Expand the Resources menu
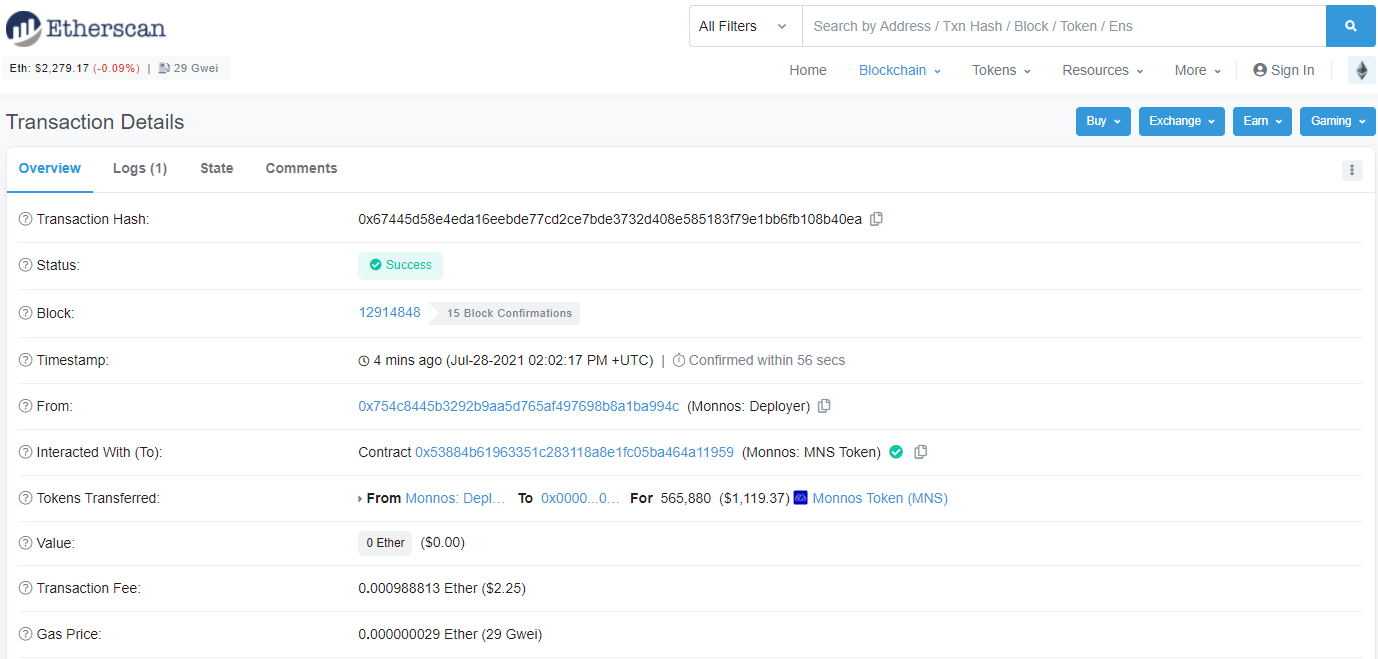 (1103, 70)
